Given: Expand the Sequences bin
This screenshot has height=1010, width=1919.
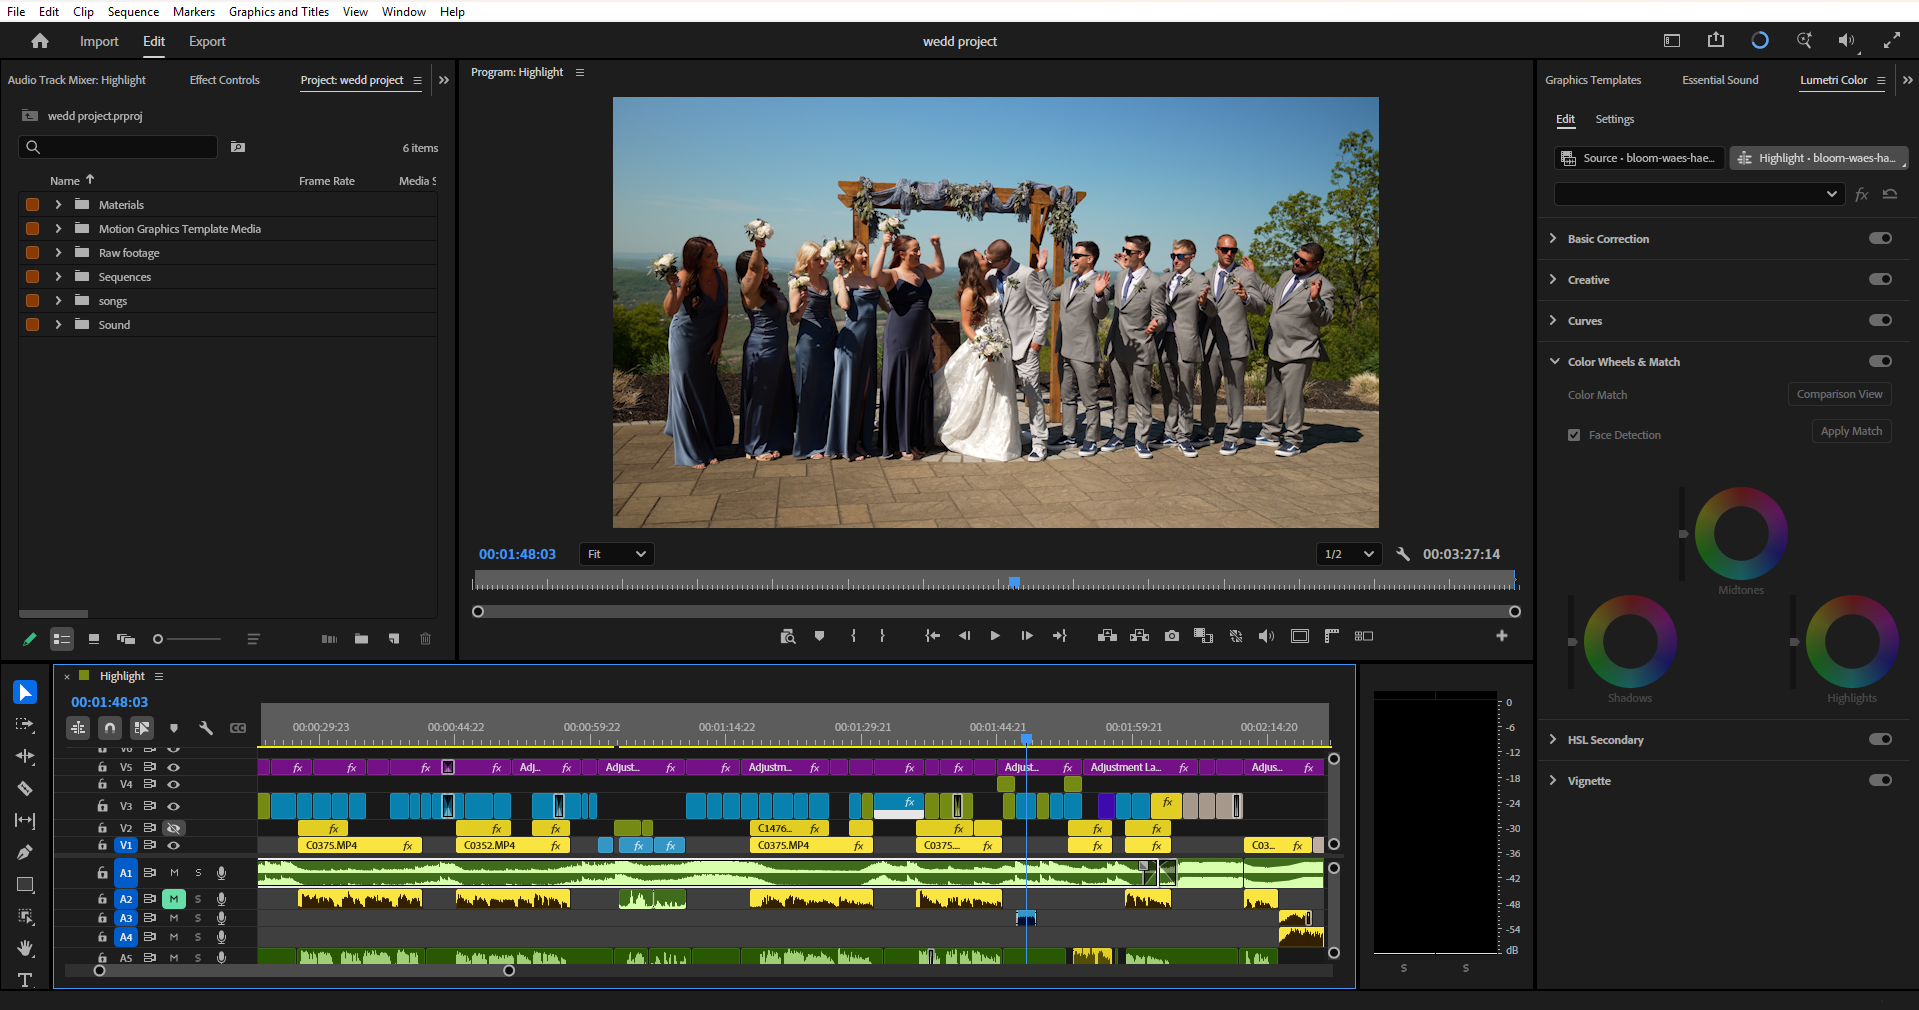Looking at the screenshot, I should coord(59,277).
